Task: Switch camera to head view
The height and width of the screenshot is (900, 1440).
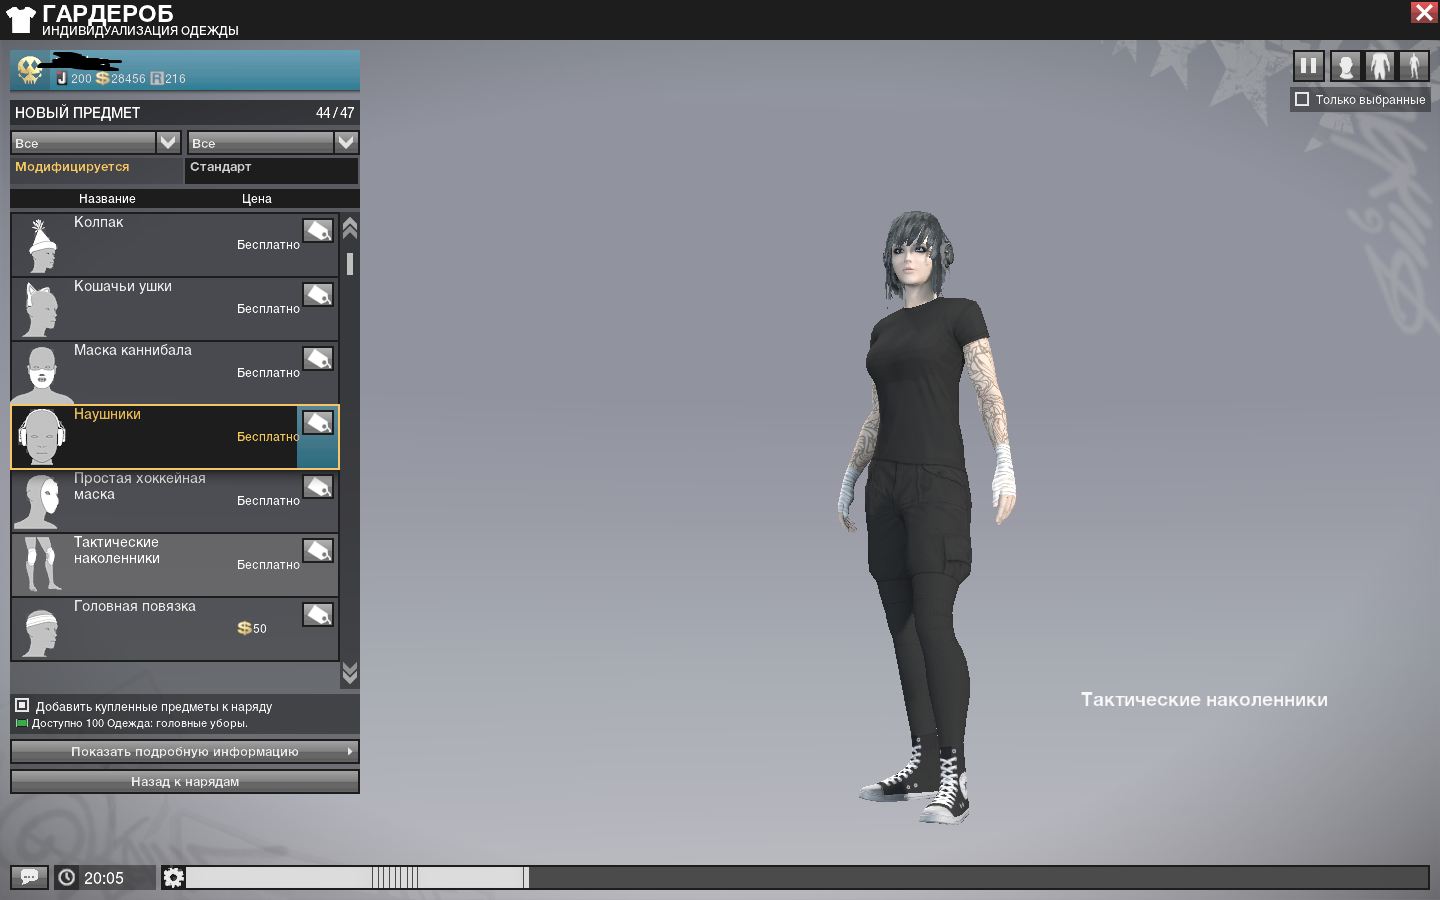Action: (1346, 67)
